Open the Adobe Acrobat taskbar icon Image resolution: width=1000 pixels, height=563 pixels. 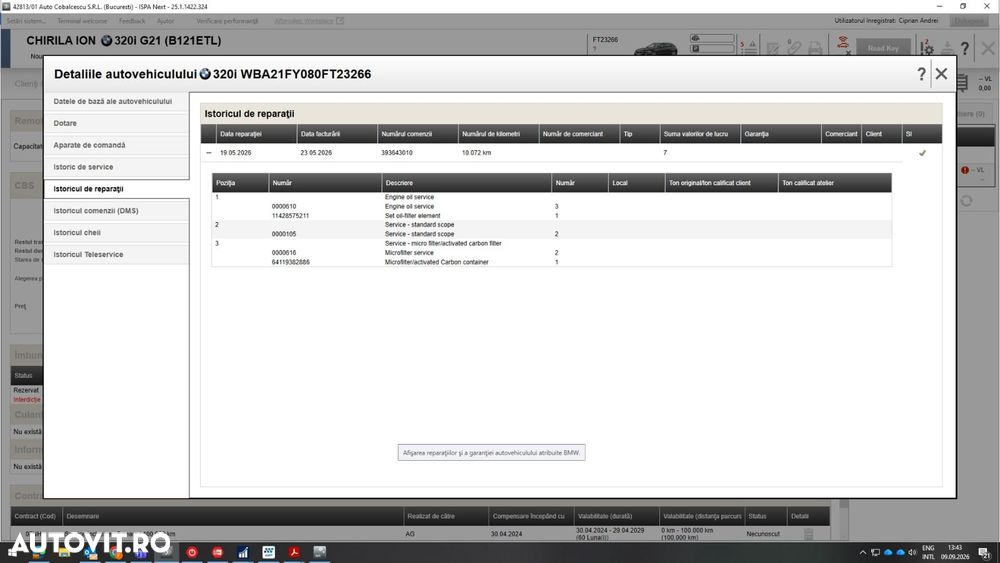click(294, 552)
